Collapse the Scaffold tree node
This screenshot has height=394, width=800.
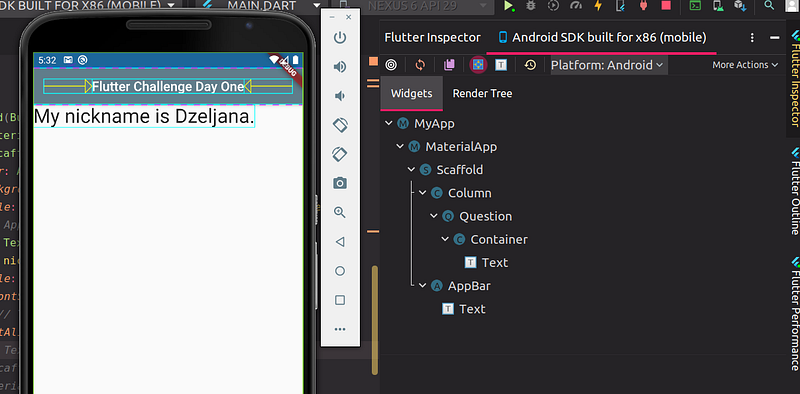pyautogui.click(x=411, y=169)
